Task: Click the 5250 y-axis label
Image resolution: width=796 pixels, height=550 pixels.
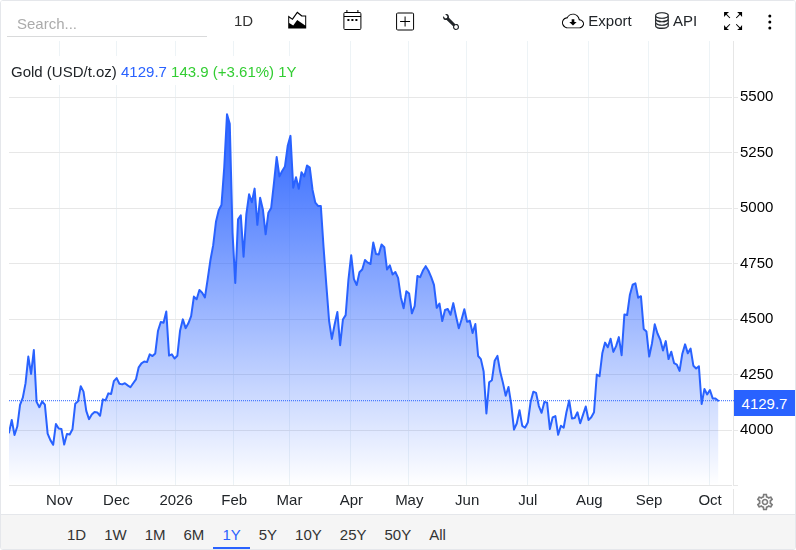Action: [756, 152]
